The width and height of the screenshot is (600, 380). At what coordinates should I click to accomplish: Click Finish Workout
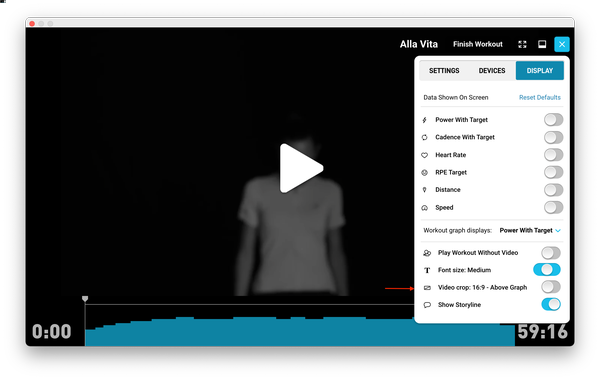(x=478, y=44)
